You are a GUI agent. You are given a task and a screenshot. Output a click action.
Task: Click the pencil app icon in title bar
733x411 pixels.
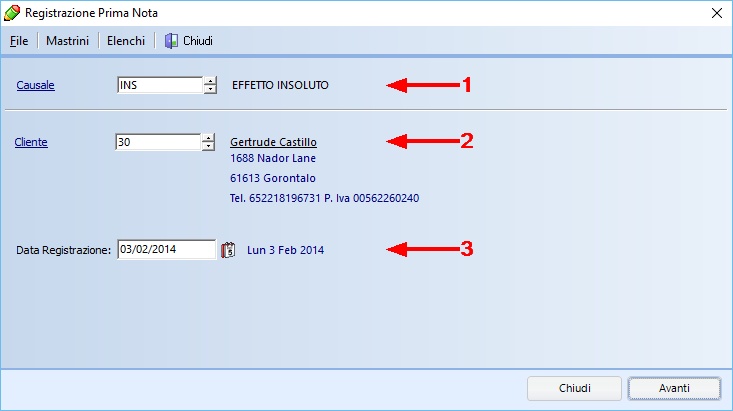[12, 13]
